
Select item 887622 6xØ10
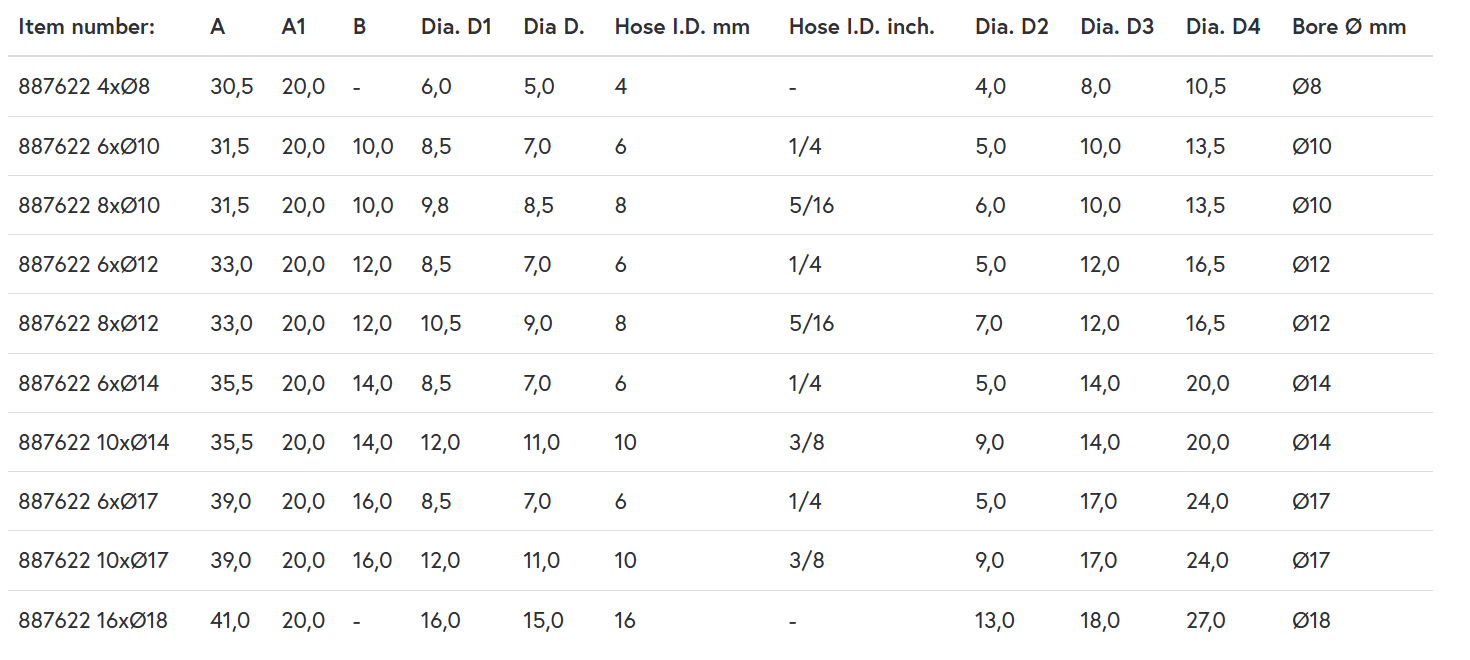point(89,147)
